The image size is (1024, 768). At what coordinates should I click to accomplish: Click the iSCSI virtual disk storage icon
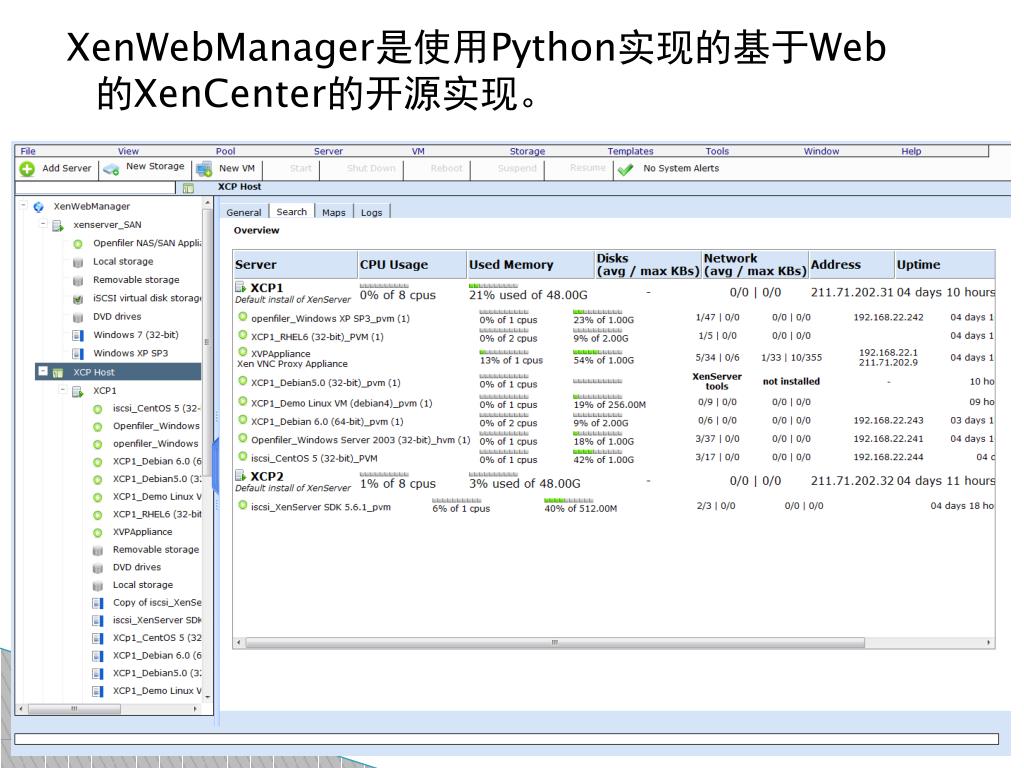click(x=78, y=298)
